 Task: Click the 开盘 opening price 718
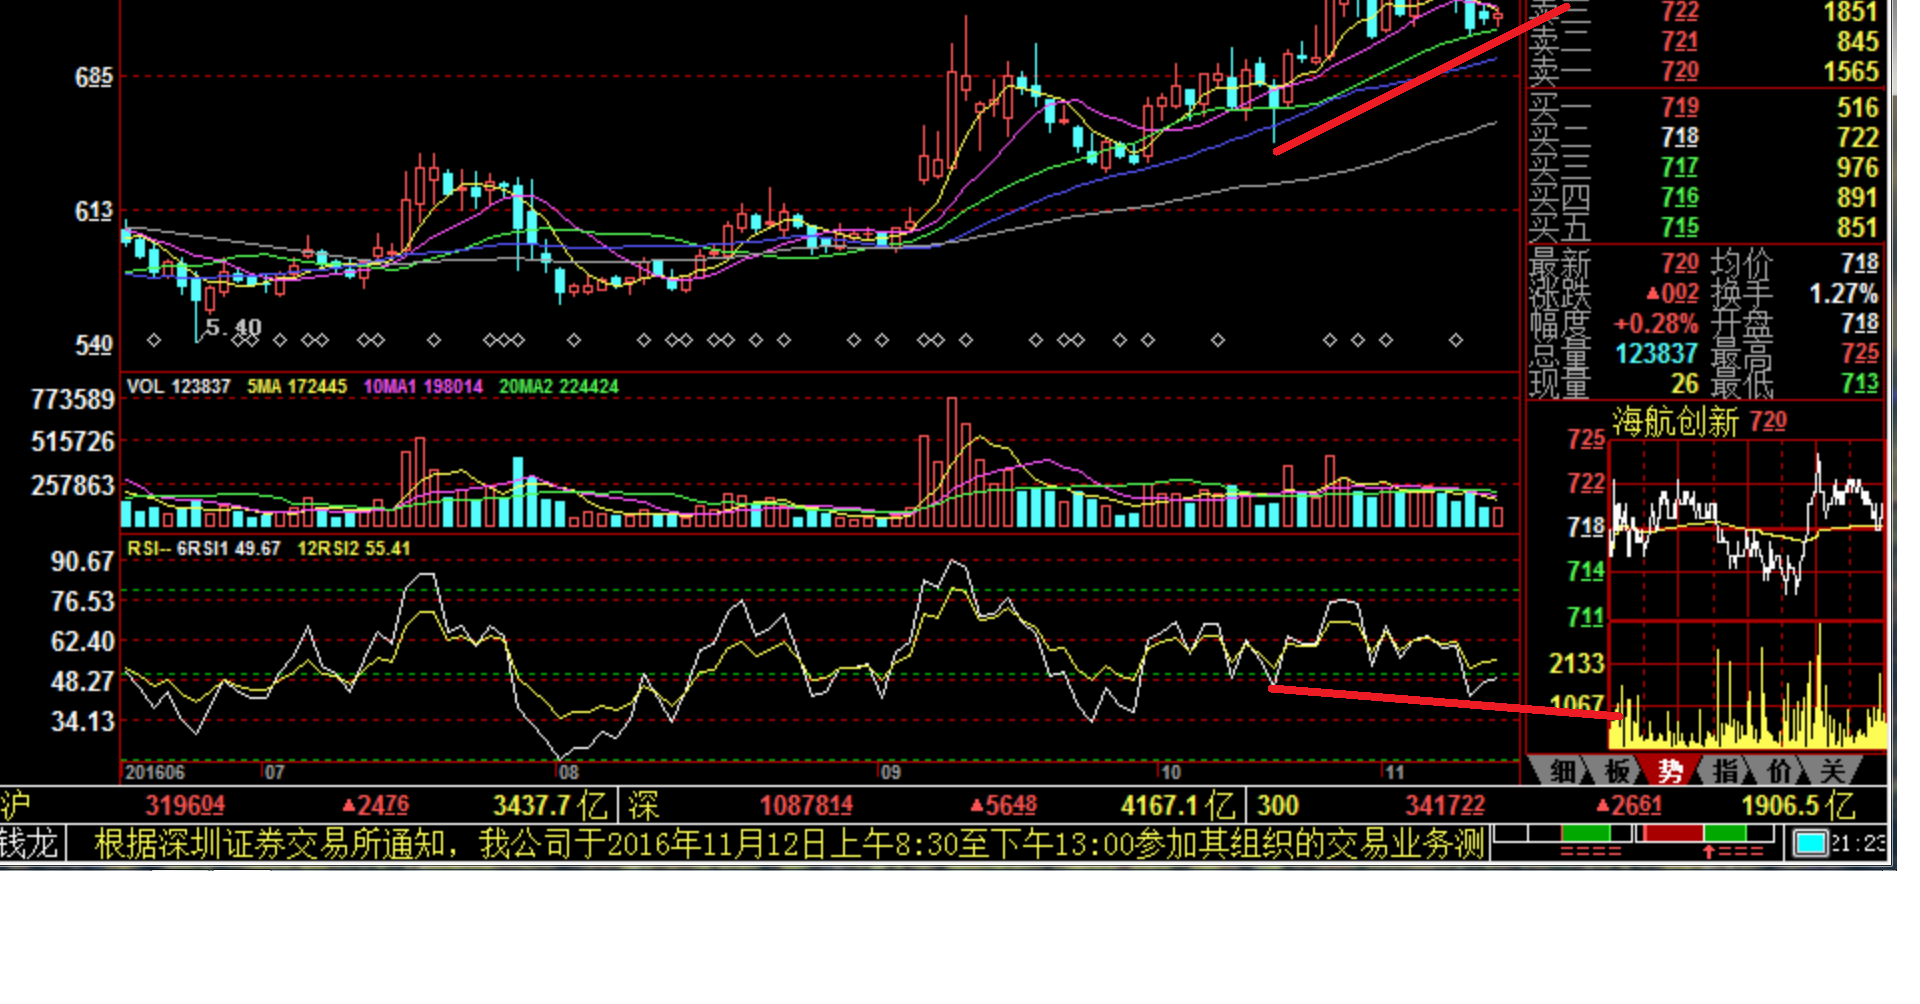(x=1860, y=324)
